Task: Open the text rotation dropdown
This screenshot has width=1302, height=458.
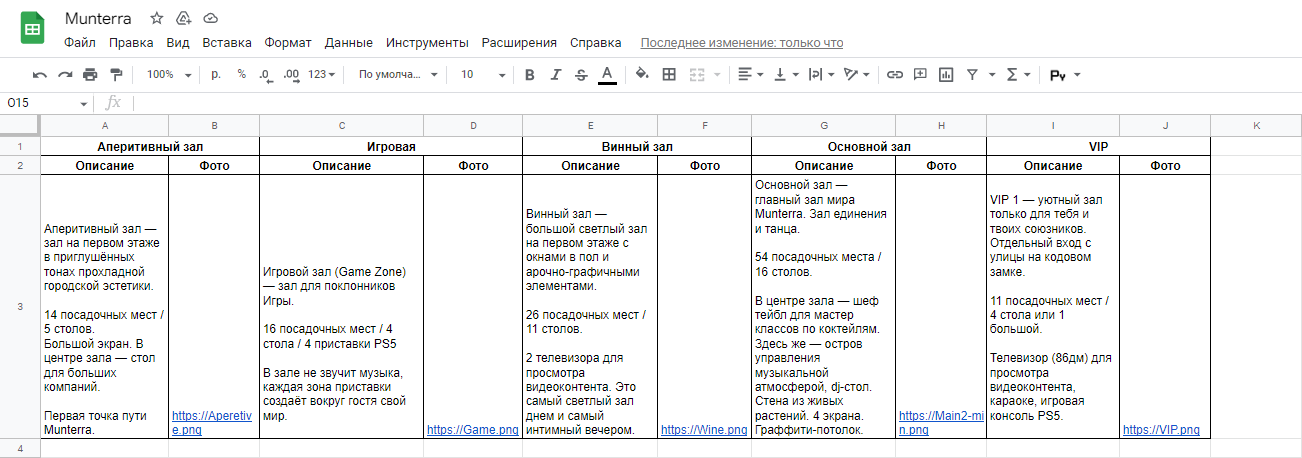Action: (x=858, y=74)
